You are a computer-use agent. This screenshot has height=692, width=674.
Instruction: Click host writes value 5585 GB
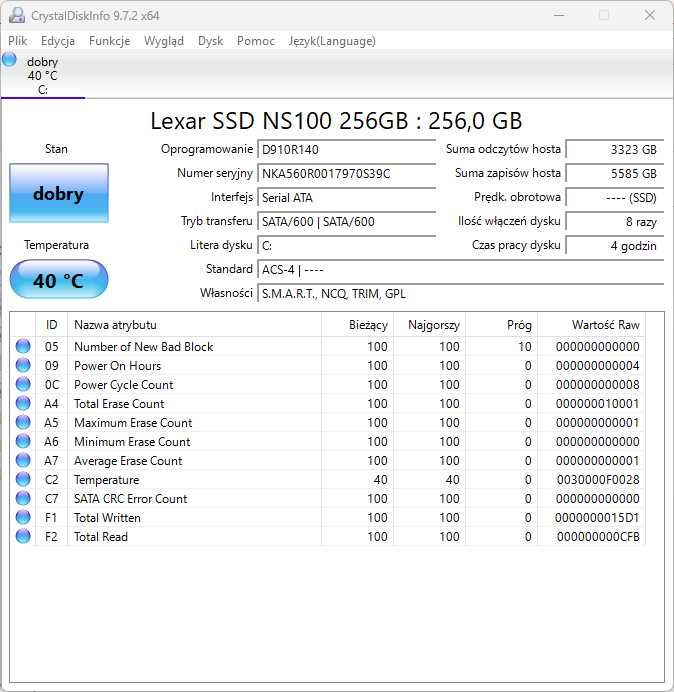[614, 173]
